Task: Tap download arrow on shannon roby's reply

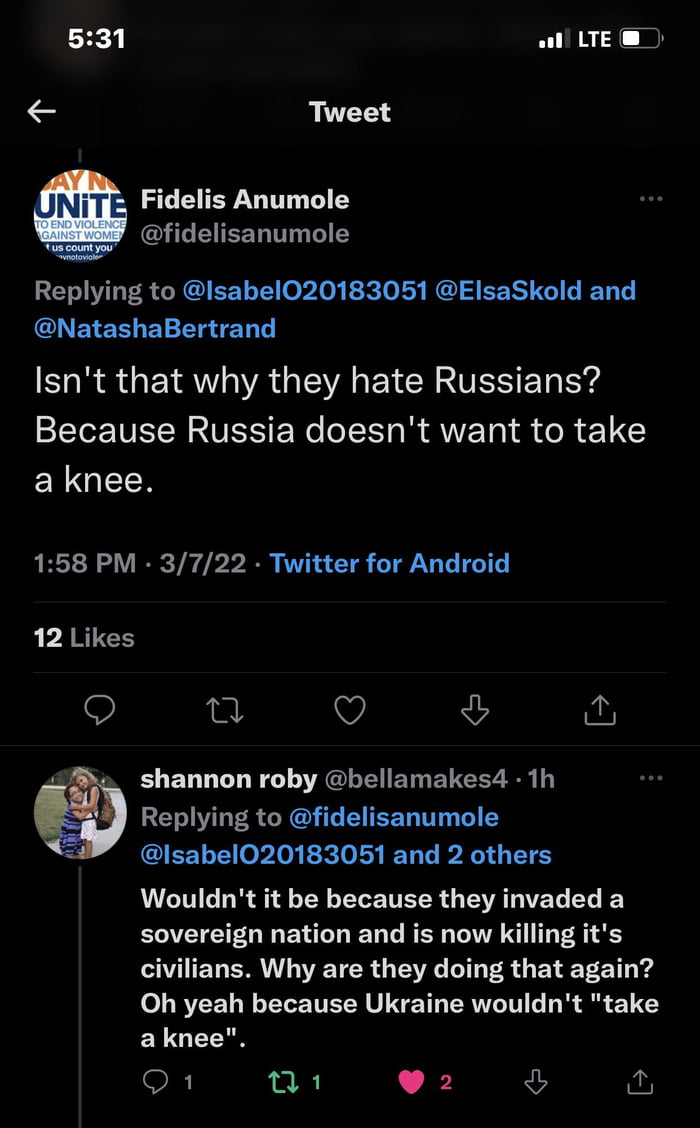Action: pyautogui.click(x=536, y=1080)
